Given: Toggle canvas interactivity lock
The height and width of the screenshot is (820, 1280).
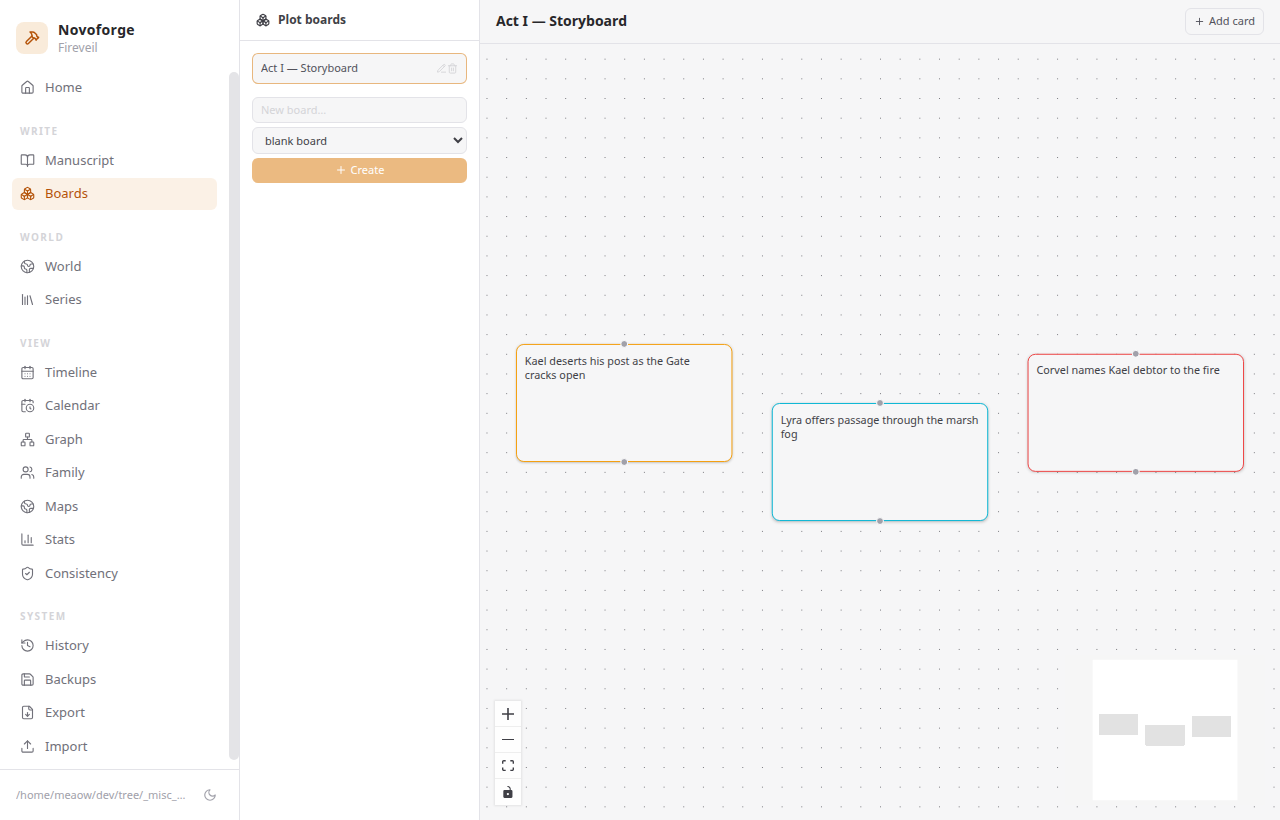Looking at the screenshot, I should pyautogui.click(x=508, y=792).
